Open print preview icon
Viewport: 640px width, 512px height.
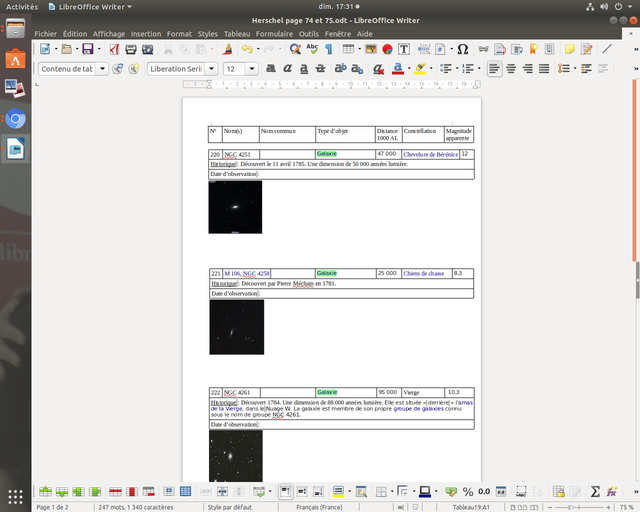[147, 49]
